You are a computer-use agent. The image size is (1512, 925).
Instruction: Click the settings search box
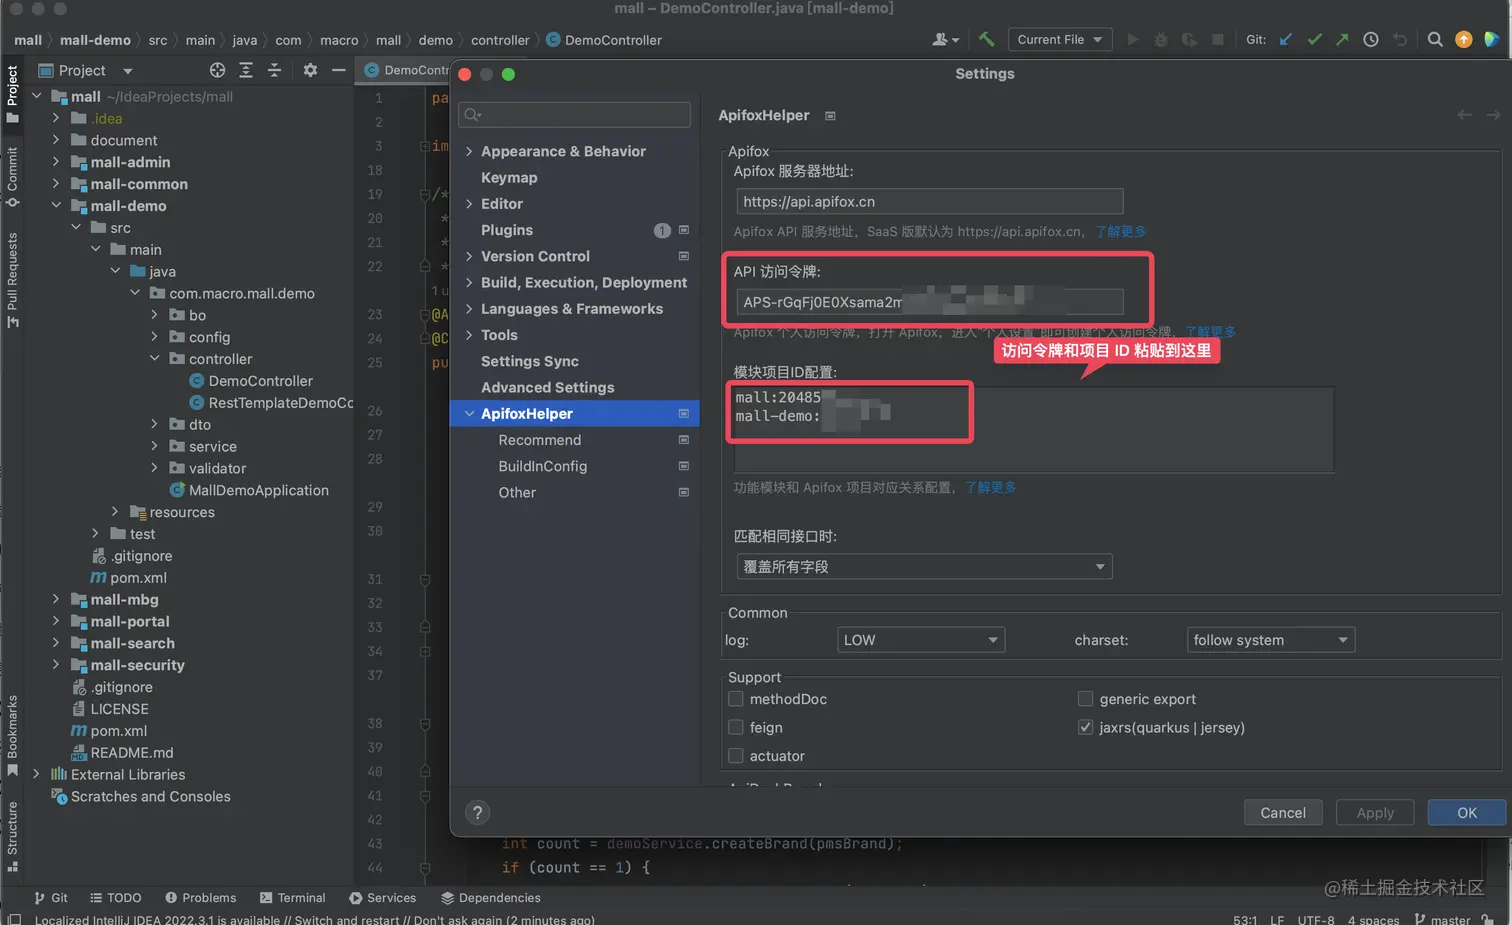point(575,115)
